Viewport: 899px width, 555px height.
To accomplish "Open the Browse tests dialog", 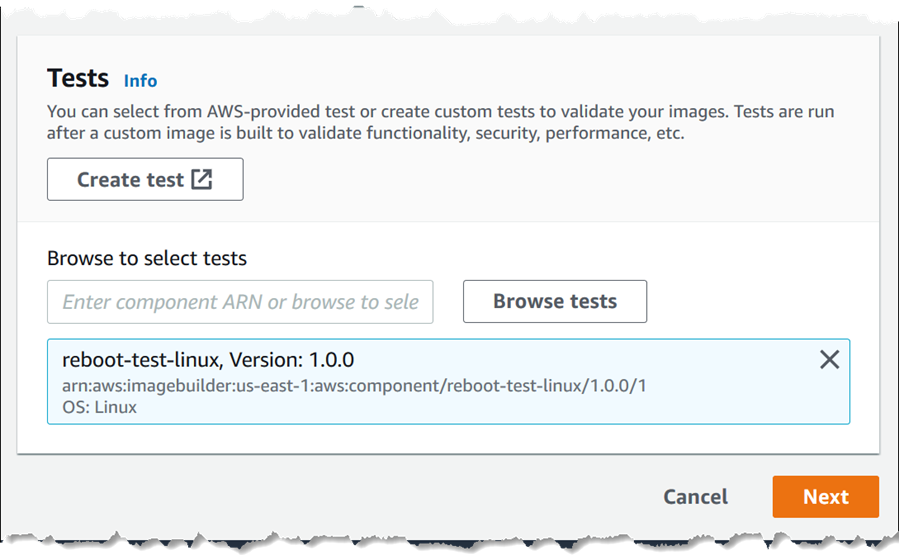I will click(554, 302).
